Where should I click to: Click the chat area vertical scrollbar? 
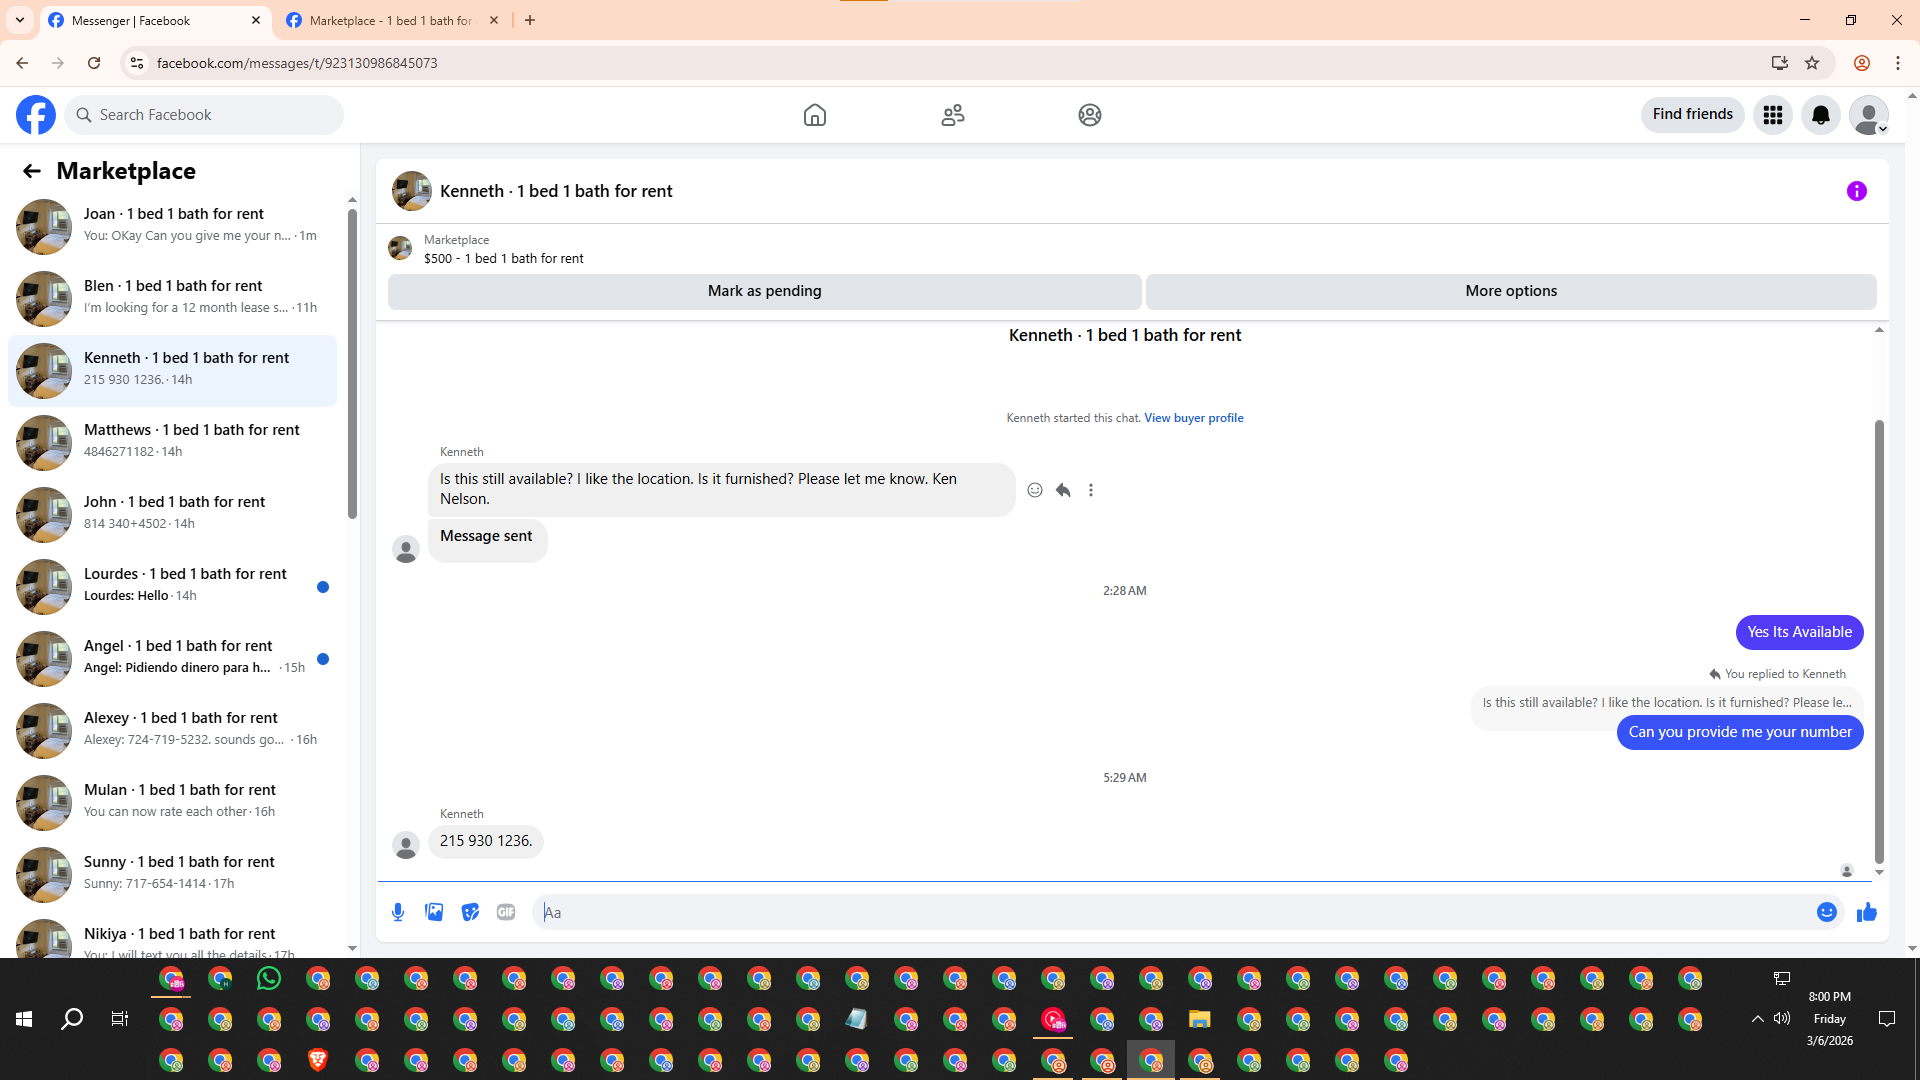[1879, 640]
